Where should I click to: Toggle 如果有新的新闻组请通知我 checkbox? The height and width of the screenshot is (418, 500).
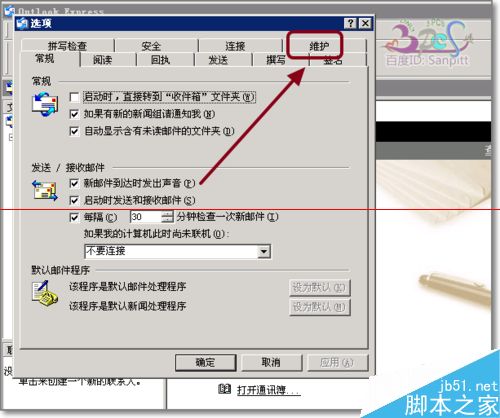click(74, 114)
